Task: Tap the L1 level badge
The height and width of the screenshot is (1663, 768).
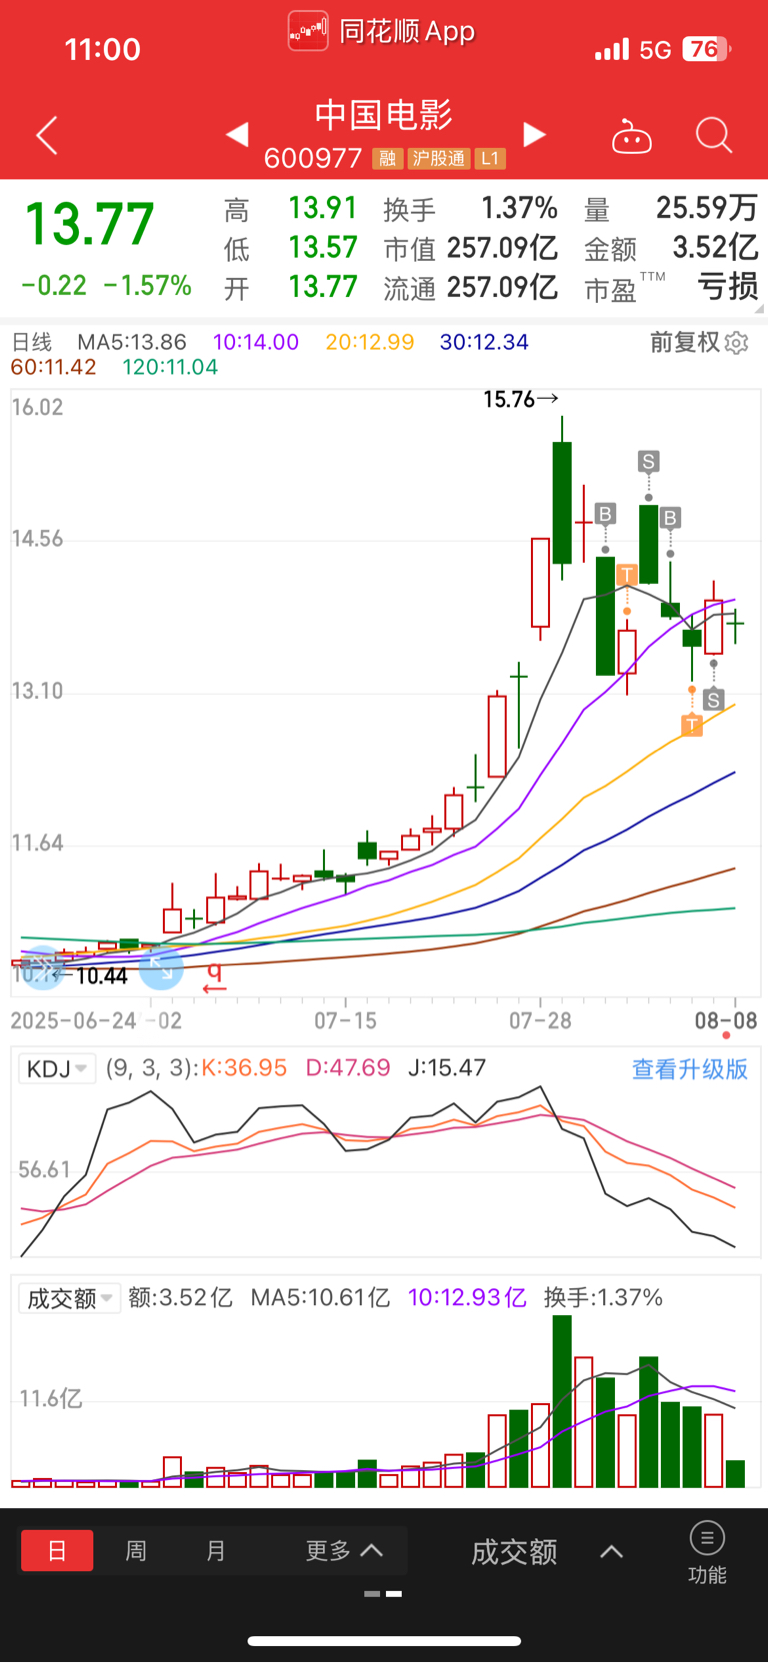Action: coord(489,159)
